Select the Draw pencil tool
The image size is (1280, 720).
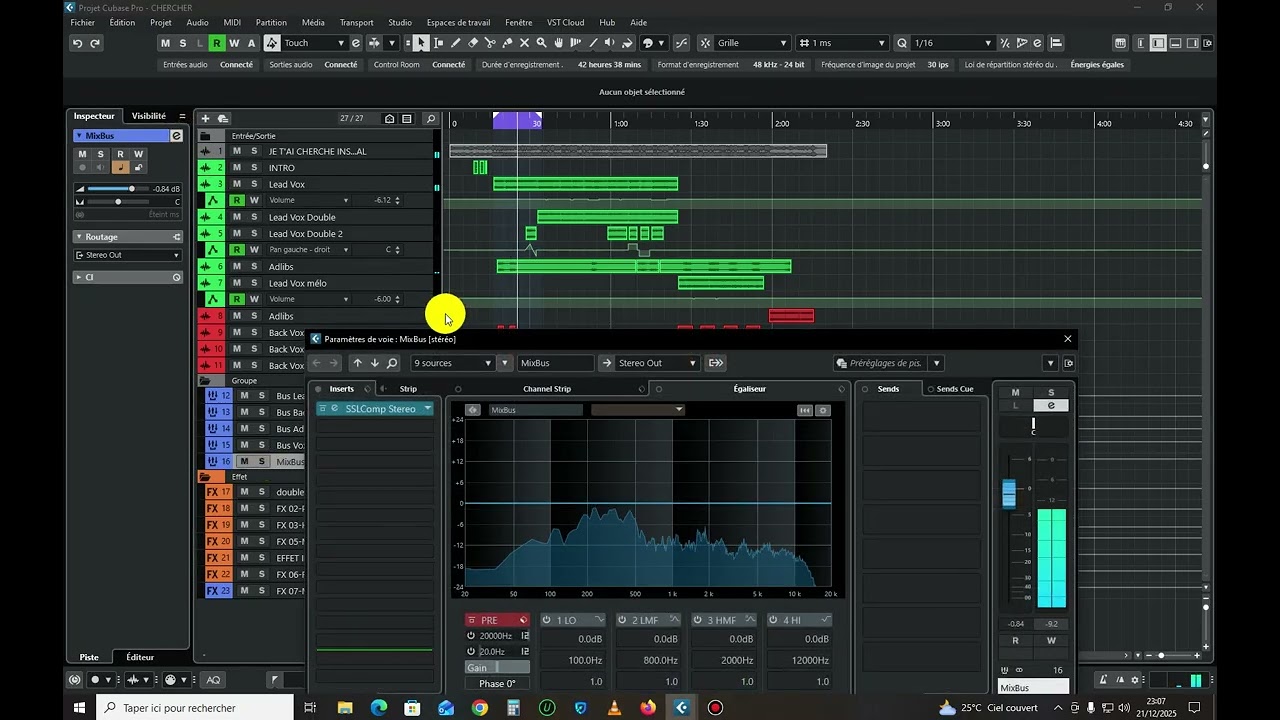(456, 43)
